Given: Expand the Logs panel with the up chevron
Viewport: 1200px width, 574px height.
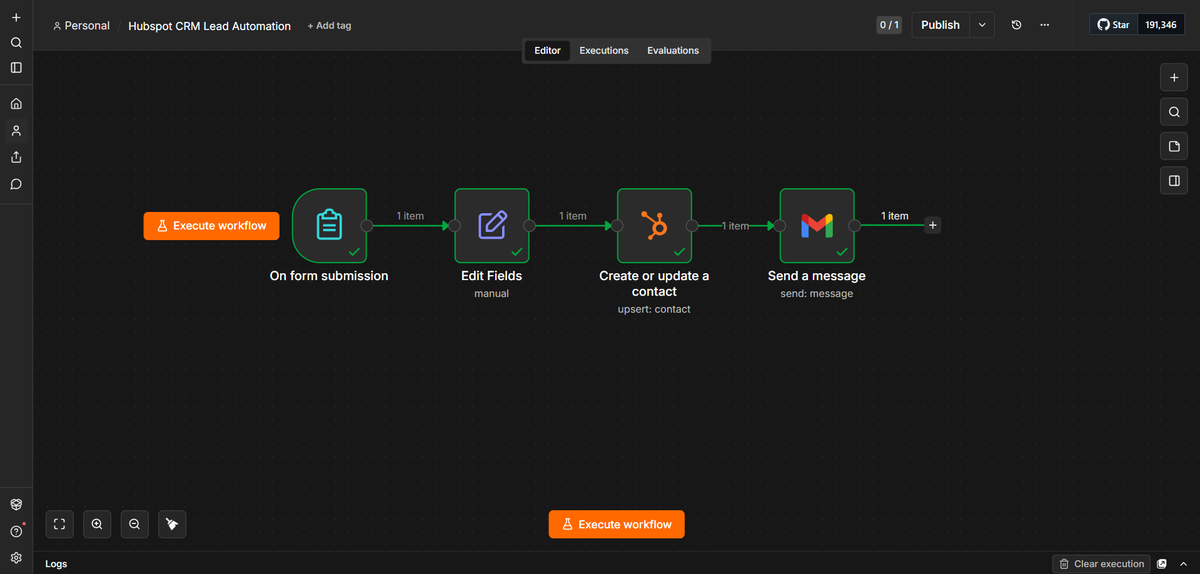Looking at the screenshot, I should point(1184,564).
